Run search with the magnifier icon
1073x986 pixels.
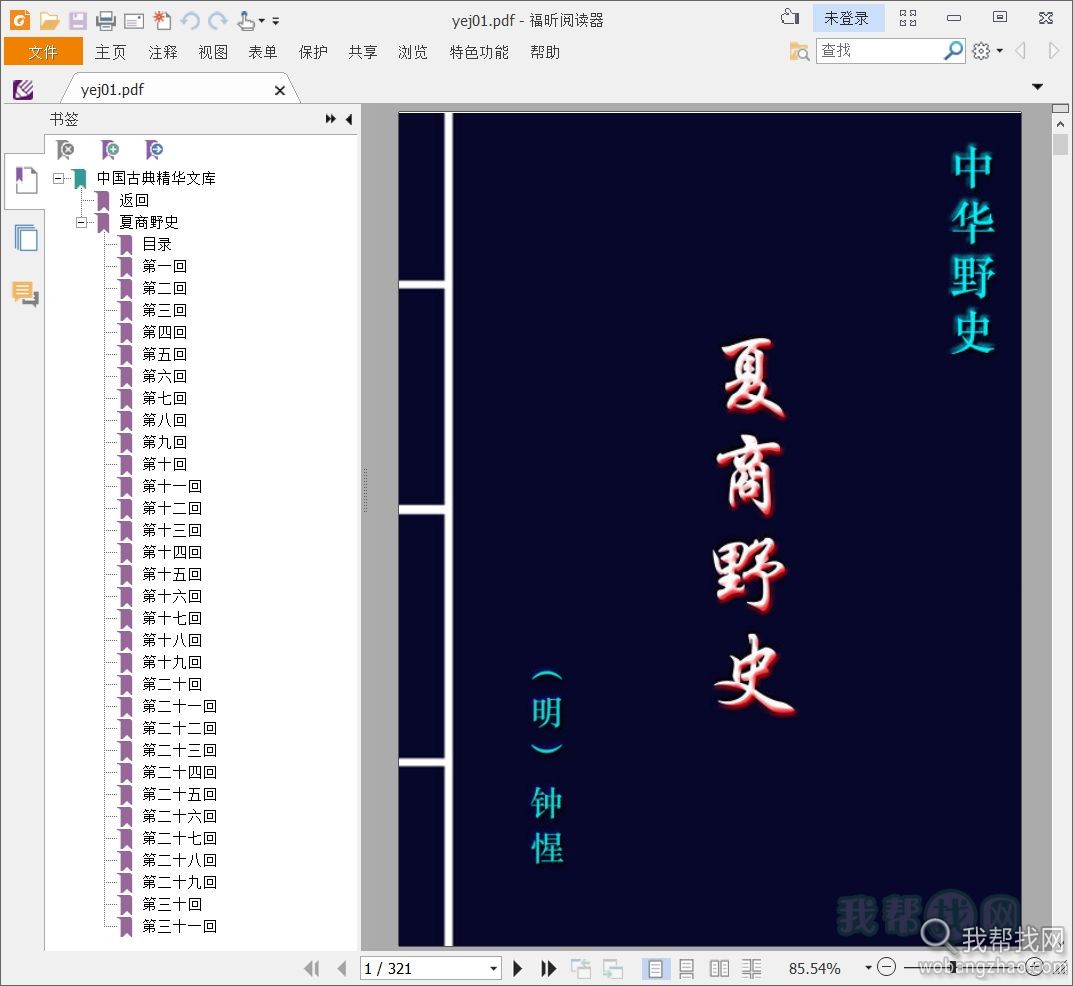point(953,50)
